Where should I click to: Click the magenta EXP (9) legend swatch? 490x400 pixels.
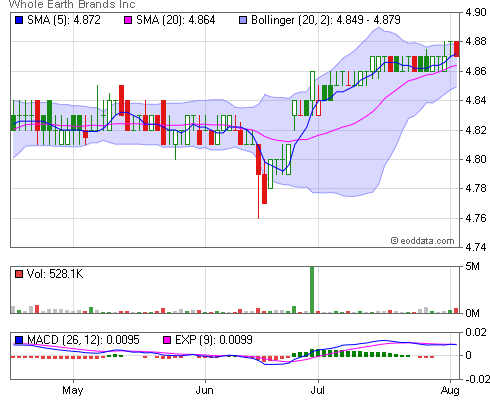coord(167,340)
